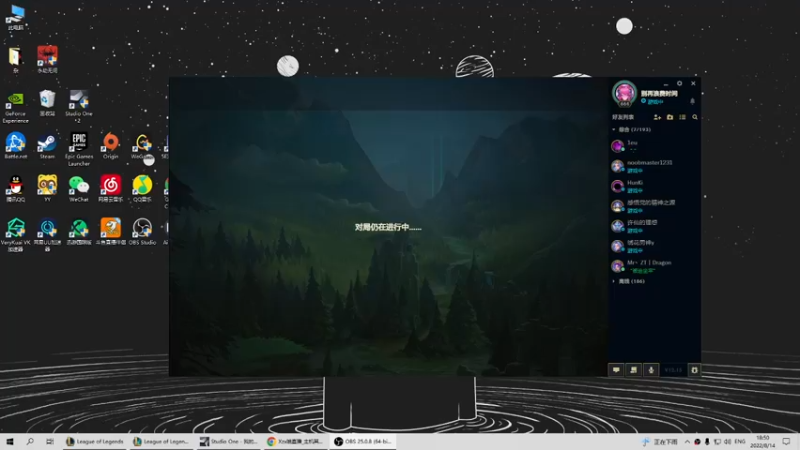Open the YY desktop shortcut
Screen dimensions: 800x450
pos(47,189)
